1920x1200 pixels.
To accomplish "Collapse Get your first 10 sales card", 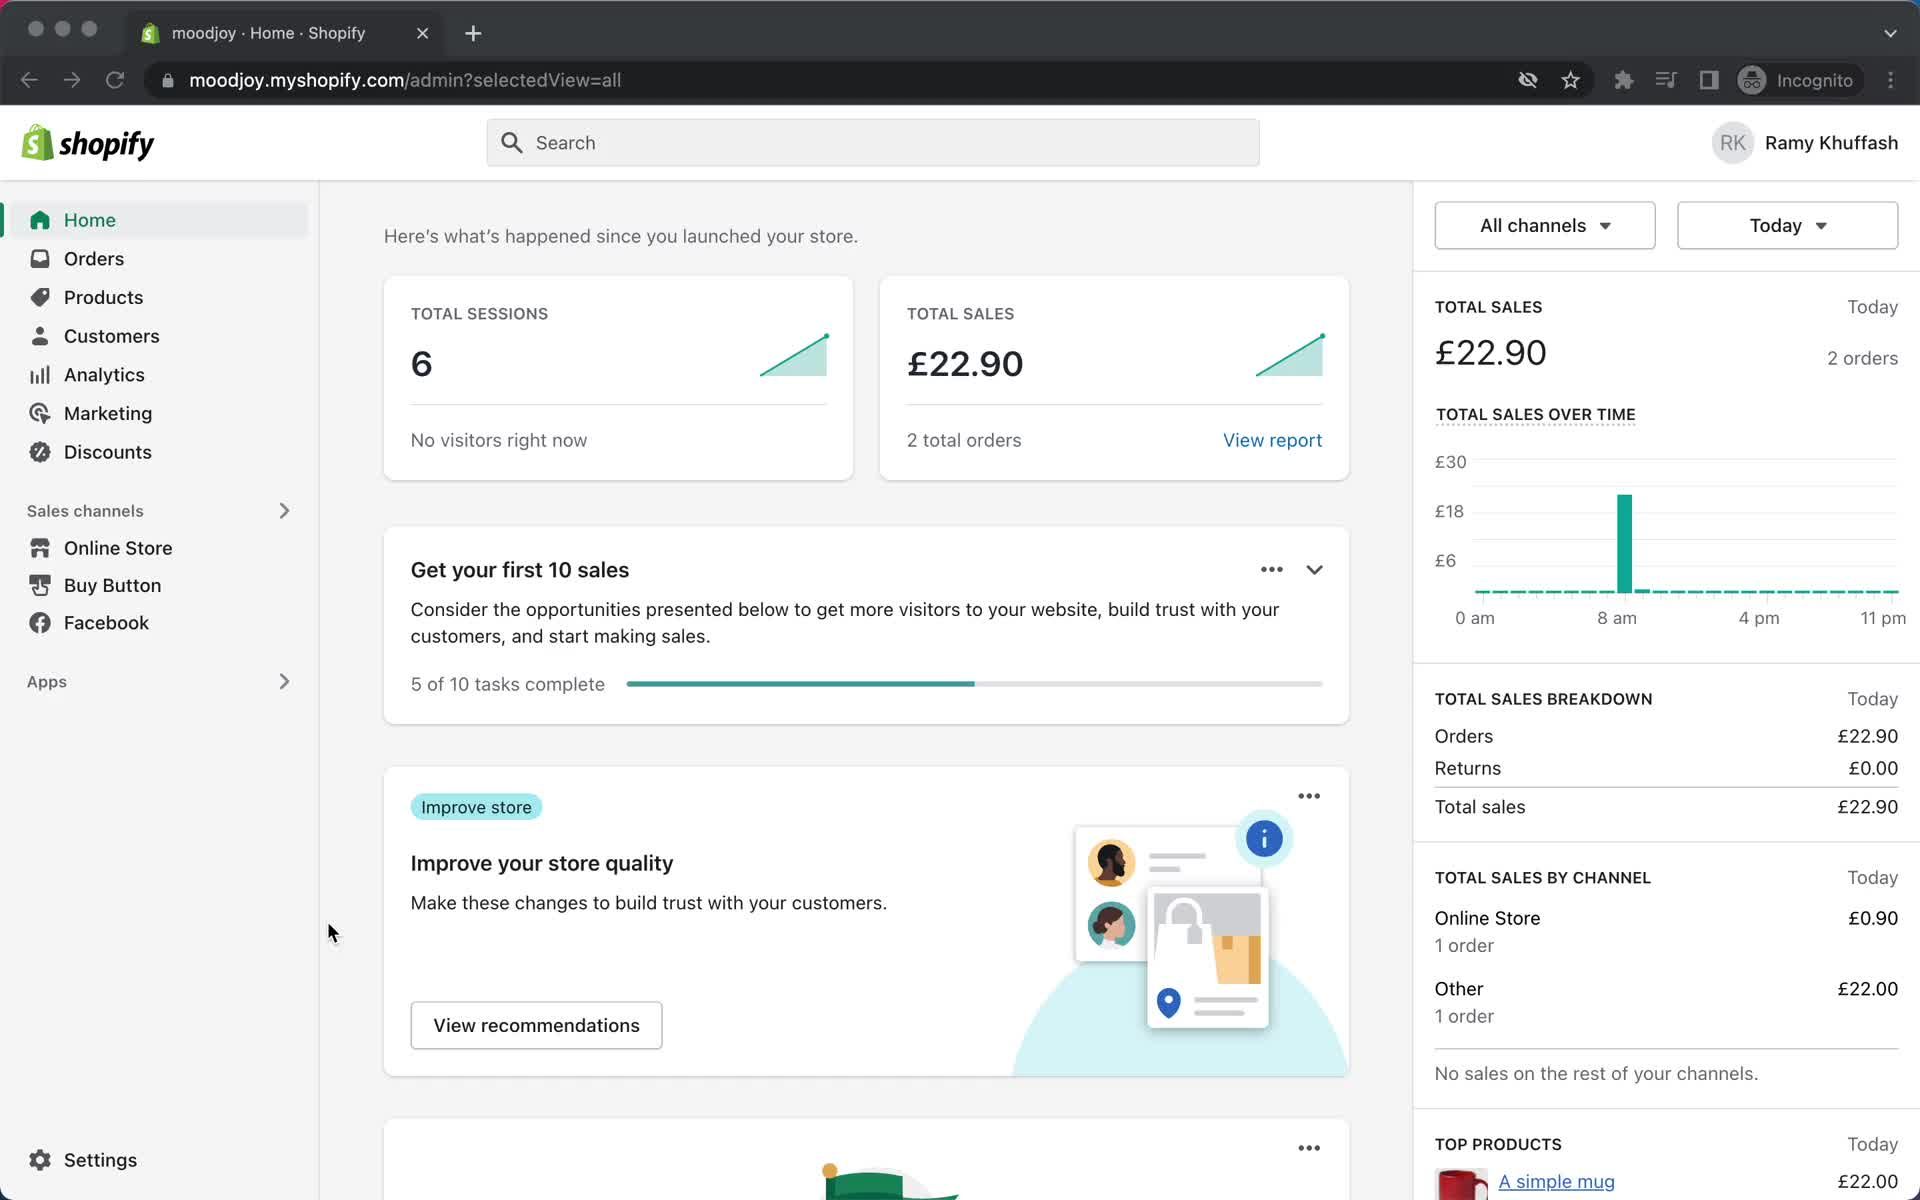I will (x=1314, y=570).
